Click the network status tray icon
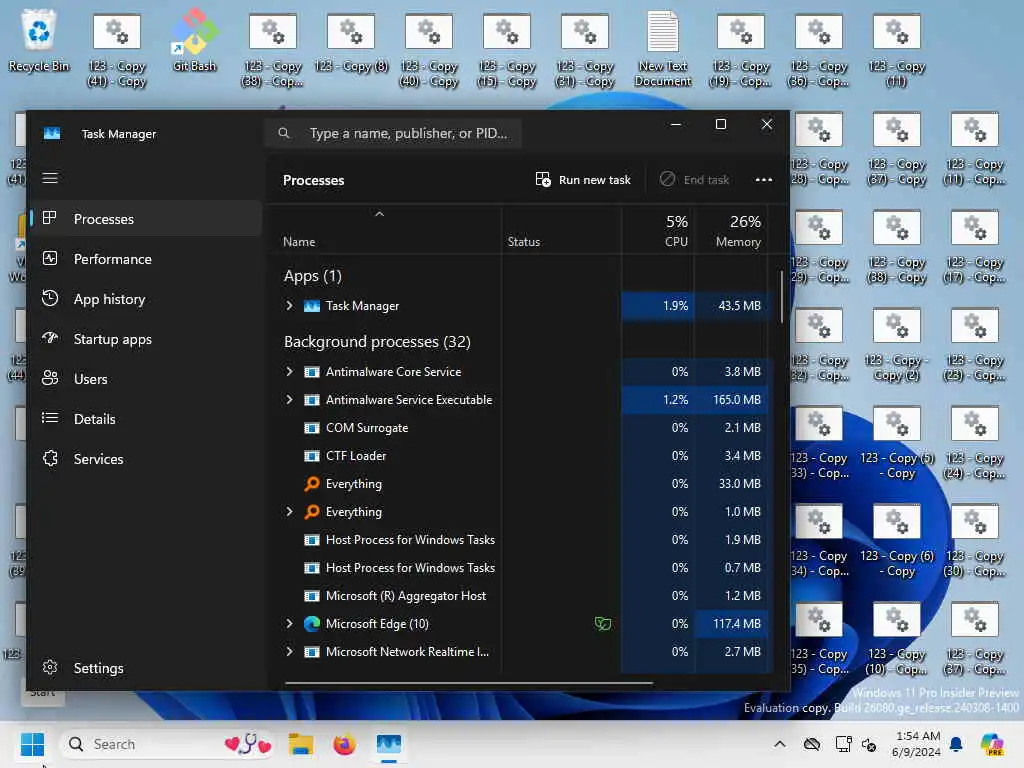1024x768 pixels. click(843, 744)
